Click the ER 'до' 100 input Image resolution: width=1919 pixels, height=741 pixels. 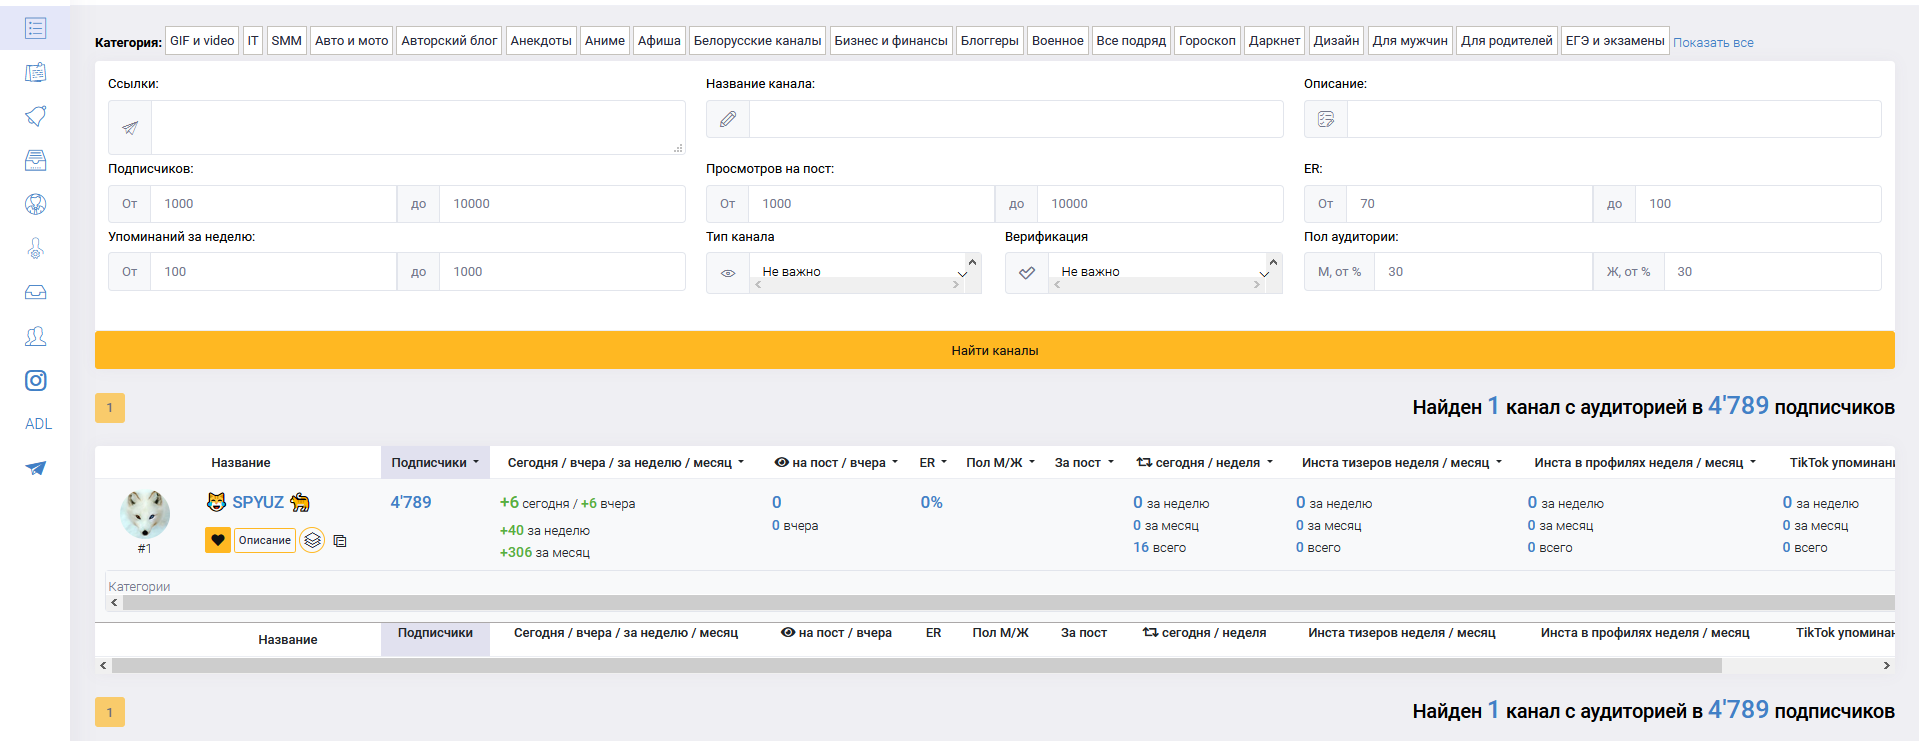1758,204
